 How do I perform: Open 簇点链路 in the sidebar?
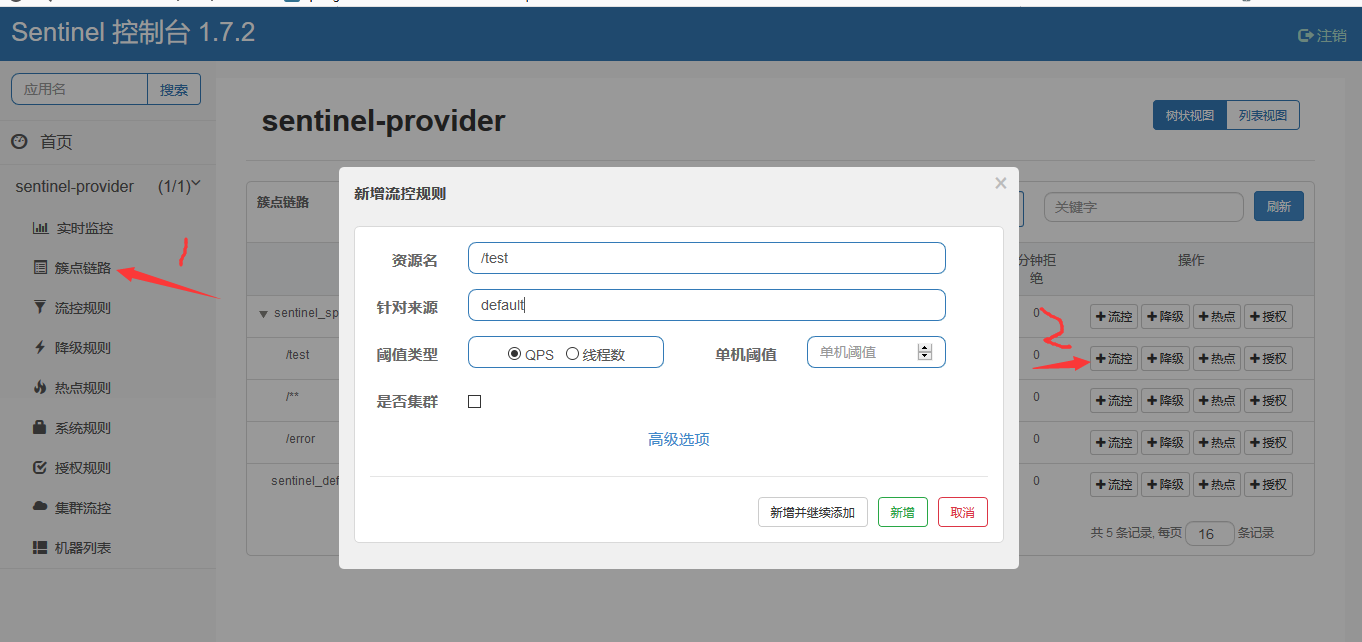tap(72, 268)
